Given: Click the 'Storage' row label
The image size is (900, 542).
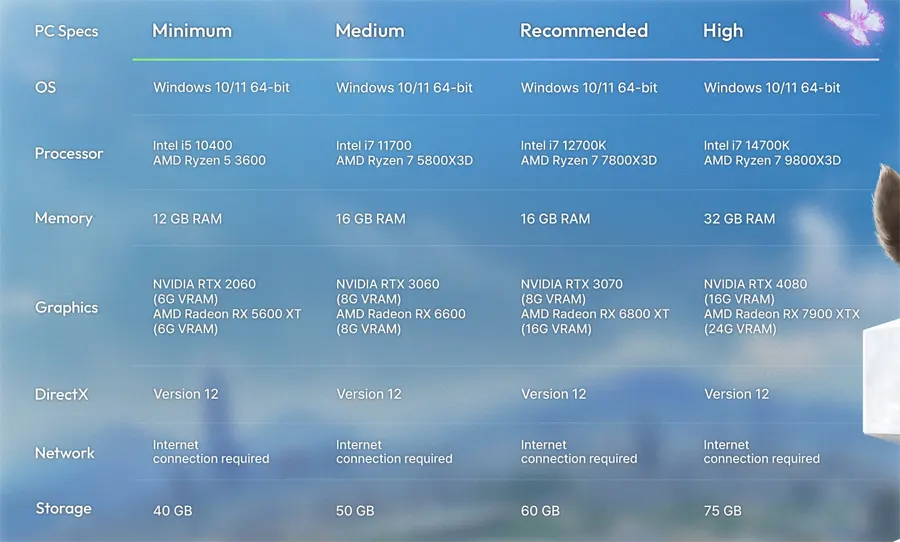Looking at the screenshot, I should tap(63, 509).
